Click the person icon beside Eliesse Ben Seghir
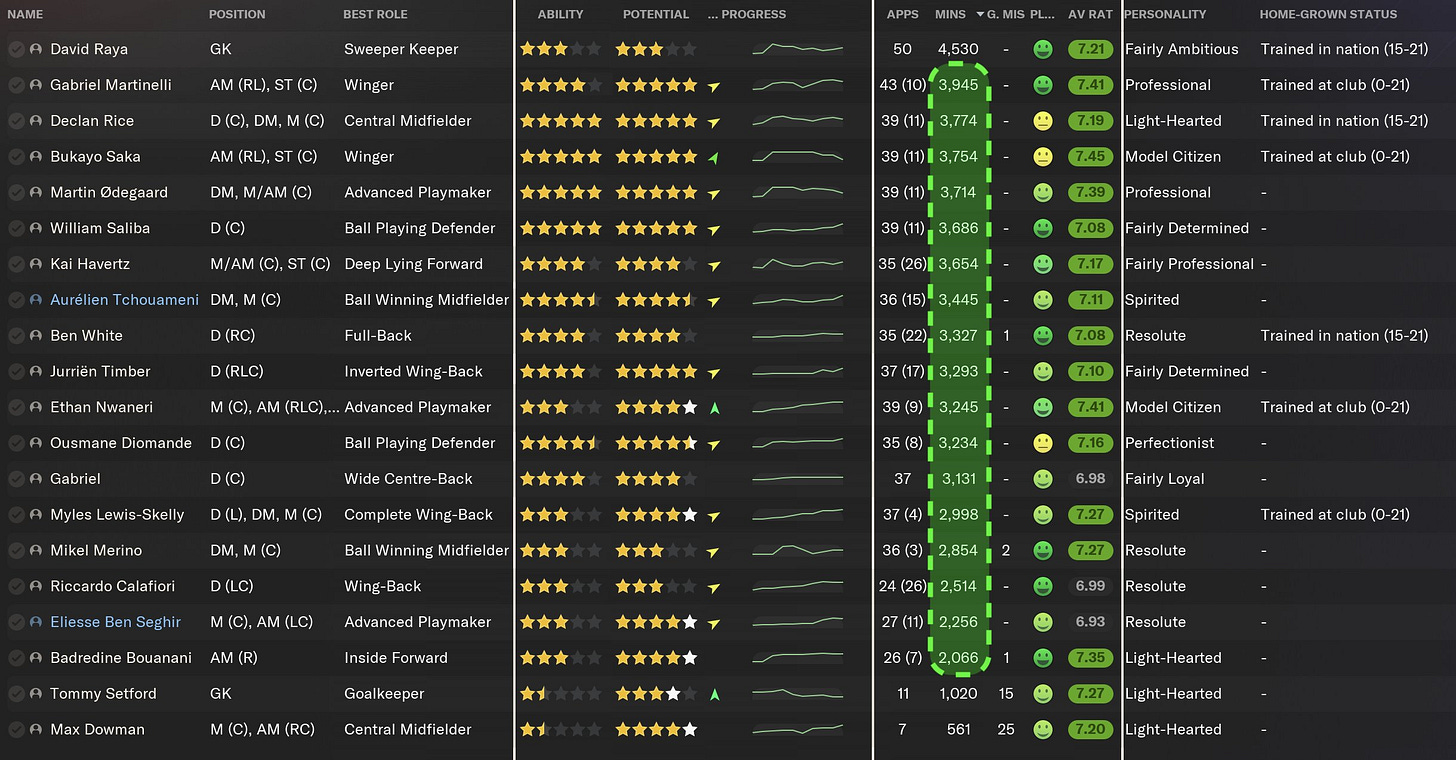 (37, 622)
